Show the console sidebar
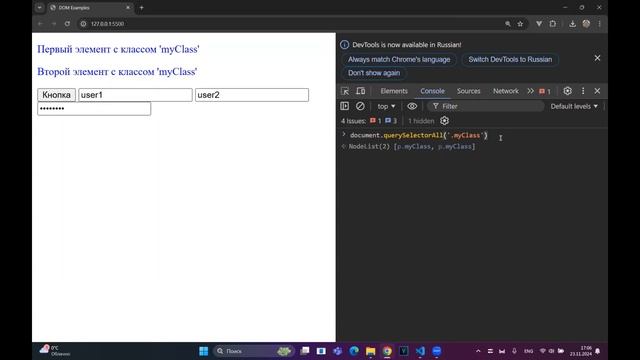 [x=344, y=106]
